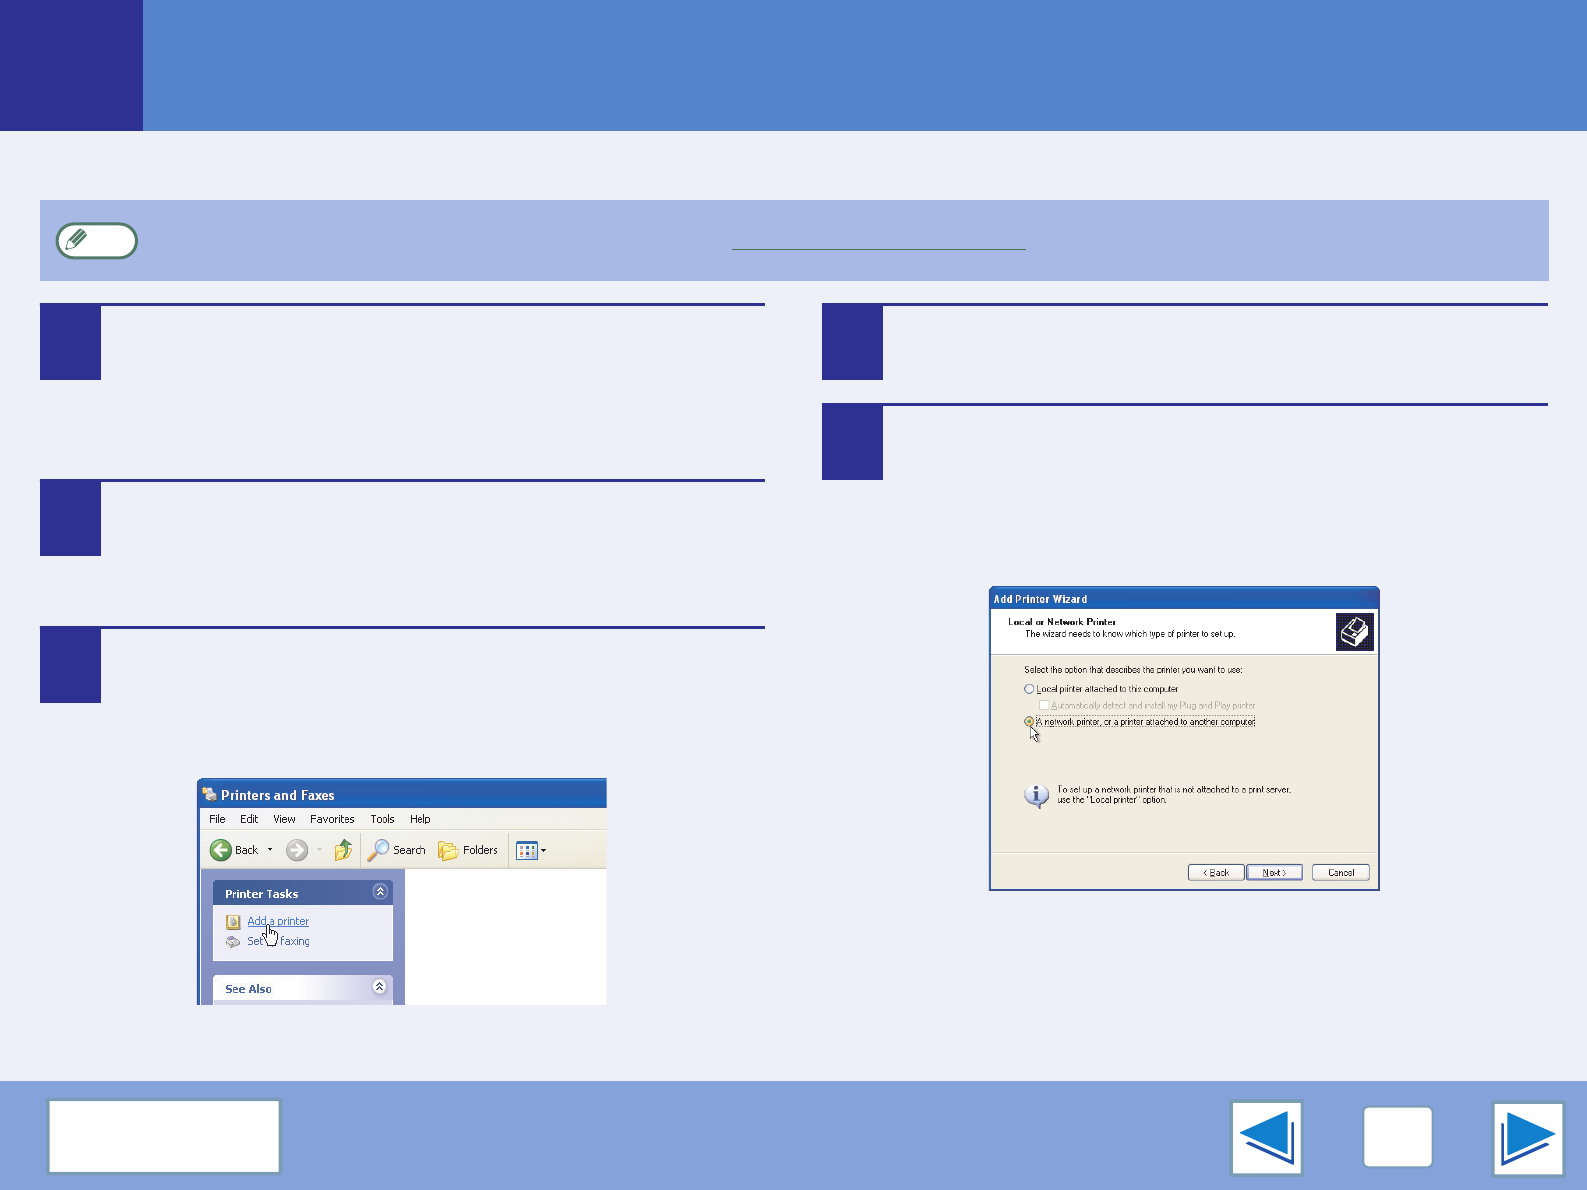
Task: Click the Search magnifier icon
Action: (378, 850)
